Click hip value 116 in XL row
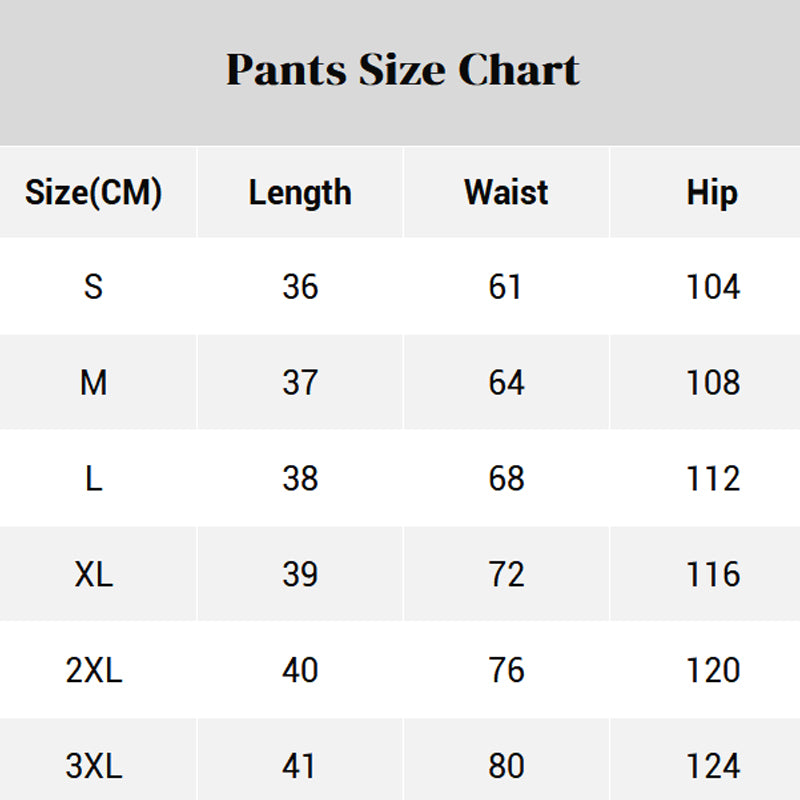800x800 pixels. 713,575
